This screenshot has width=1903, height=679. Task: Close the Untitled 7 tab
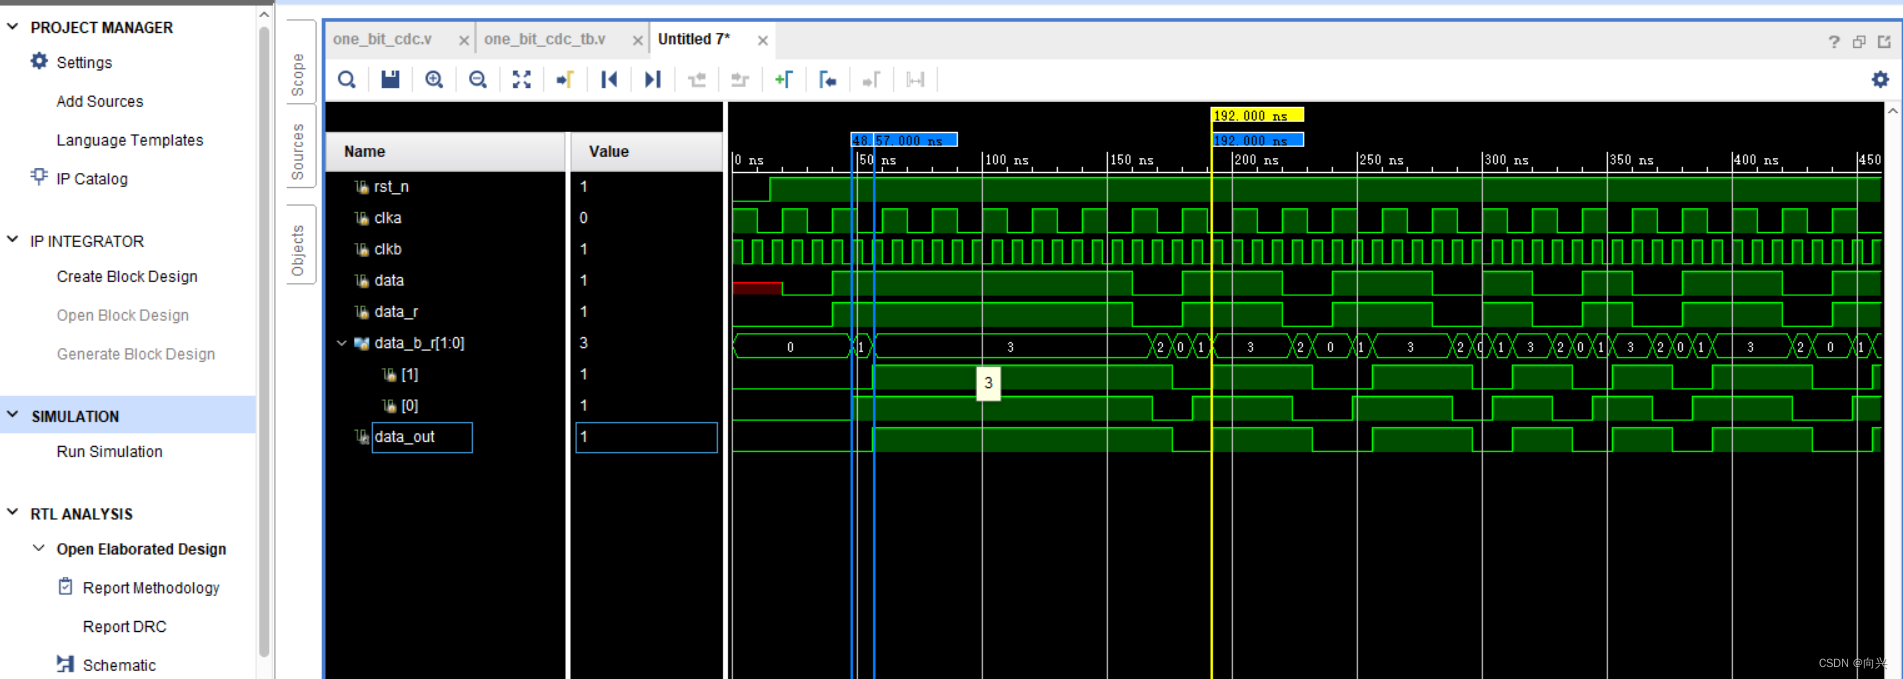pos(763,40)
